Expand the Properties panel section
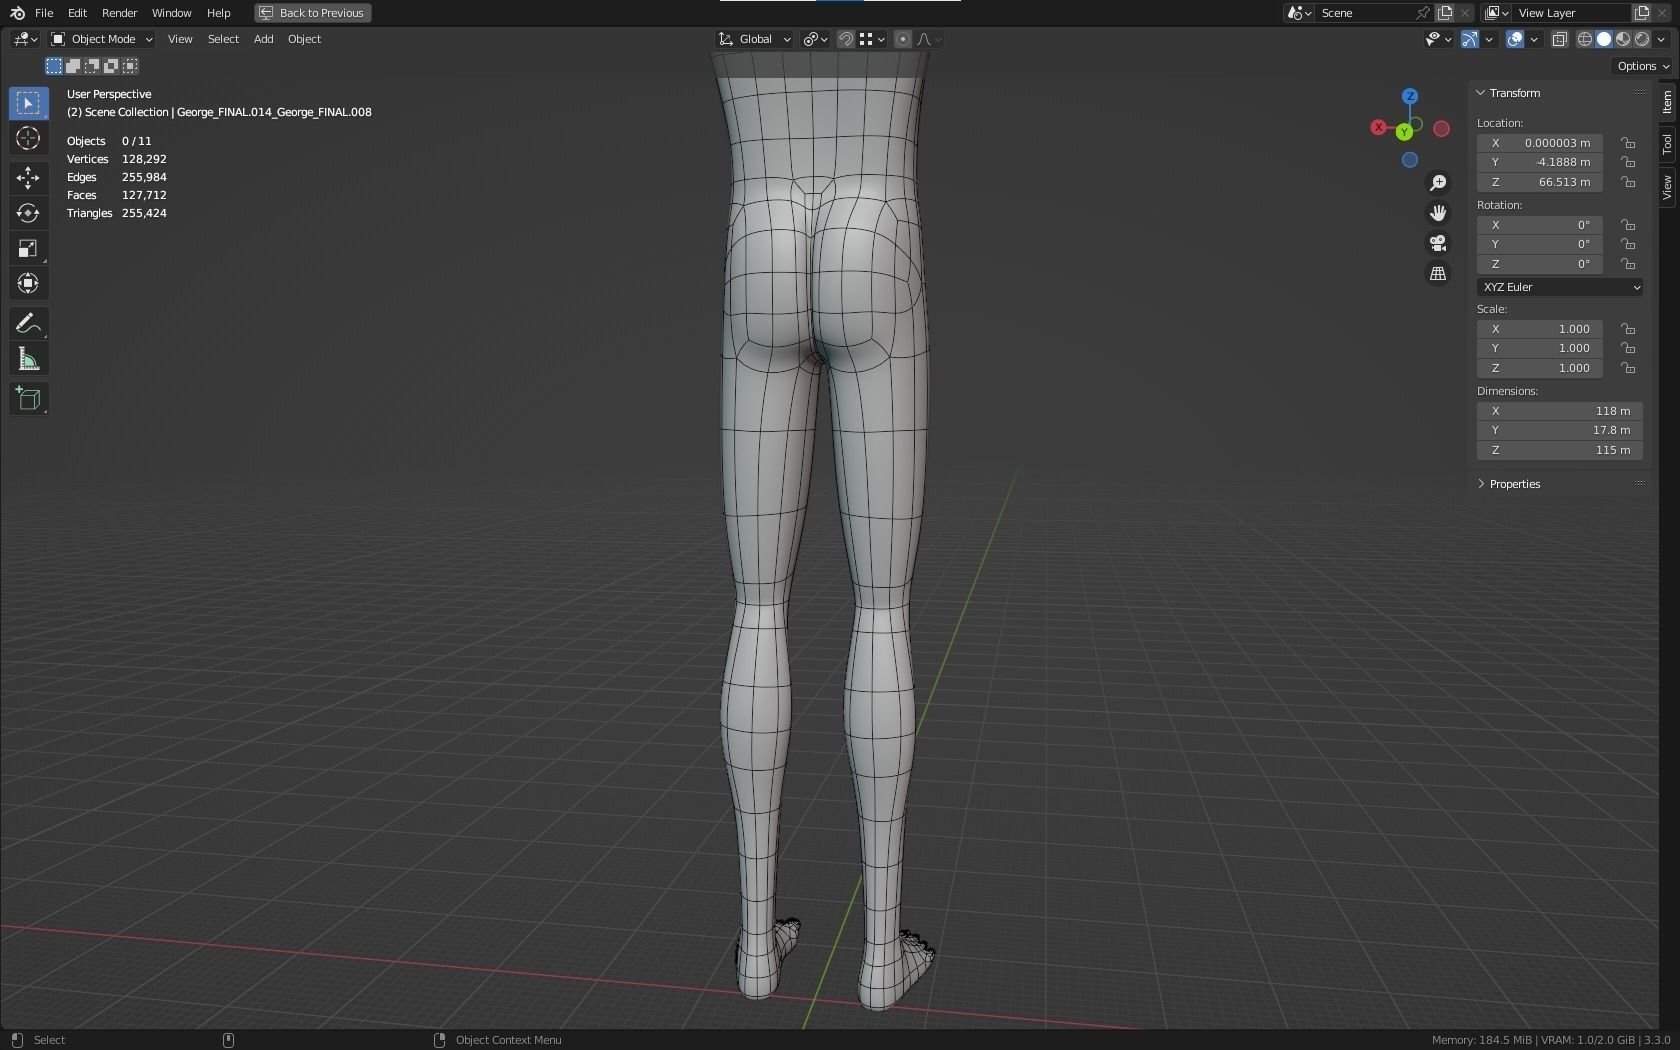The image size is (1680, 1050). (x=1514, y=484)
